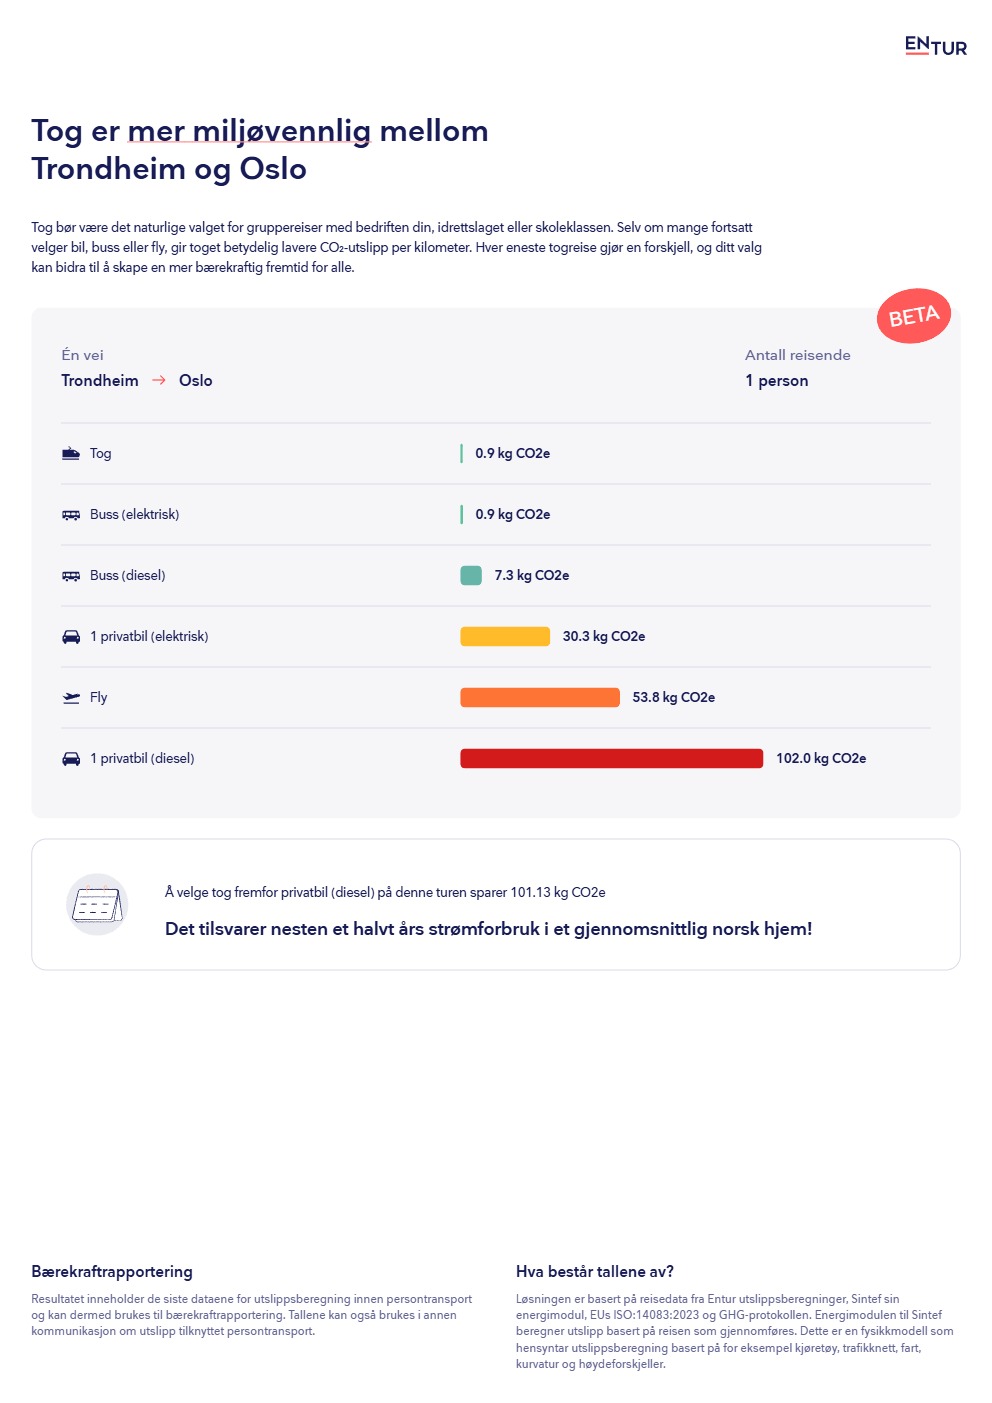Click the arrow between Trondheim and Oslo
Screen dimensions: 992x1403
point(159,381)
